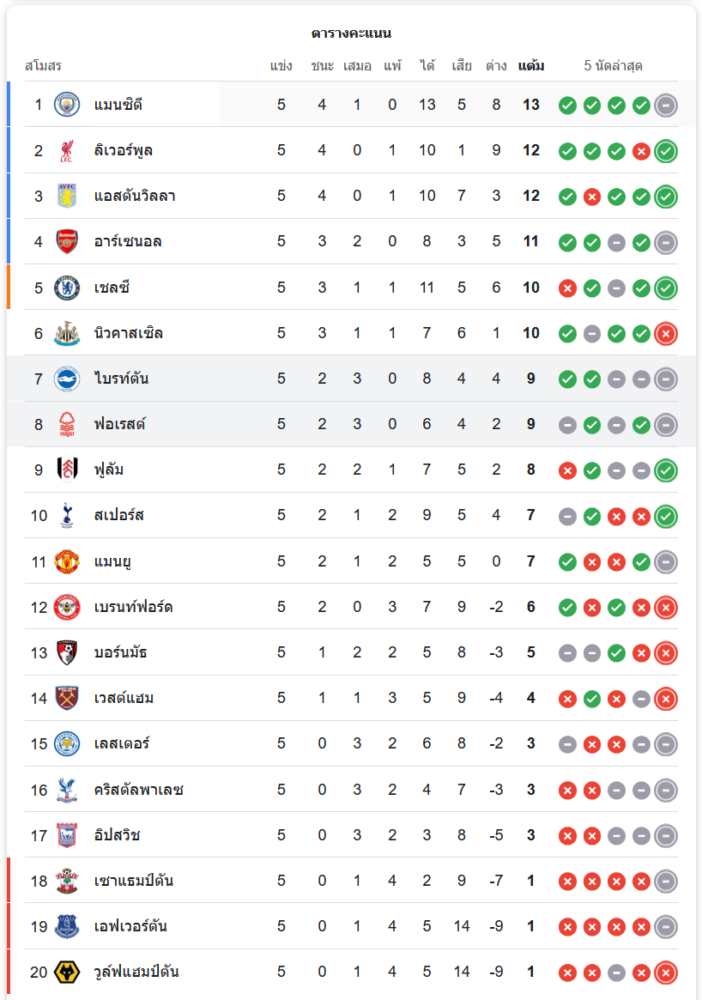Click Man City's latest match draw indicator

666,105
